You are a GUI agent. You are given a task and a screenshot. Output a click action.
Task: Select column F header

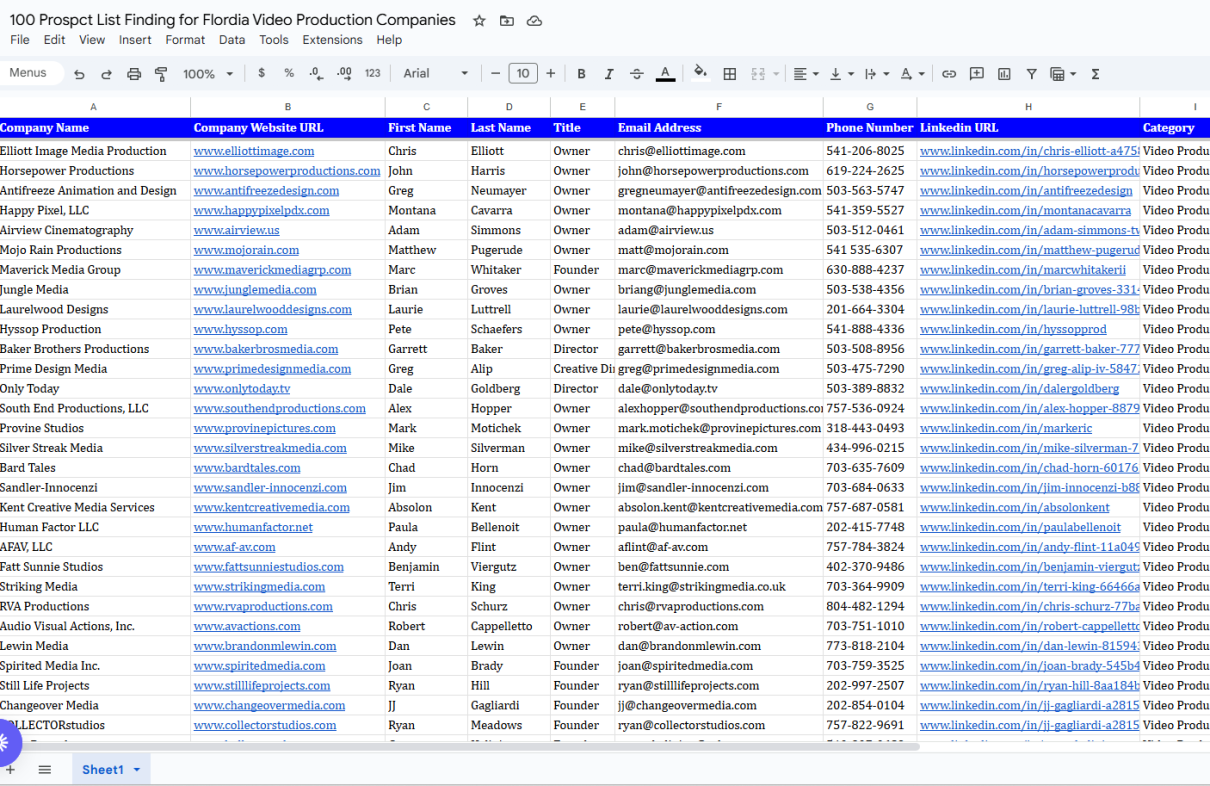(x=719, y=107)
